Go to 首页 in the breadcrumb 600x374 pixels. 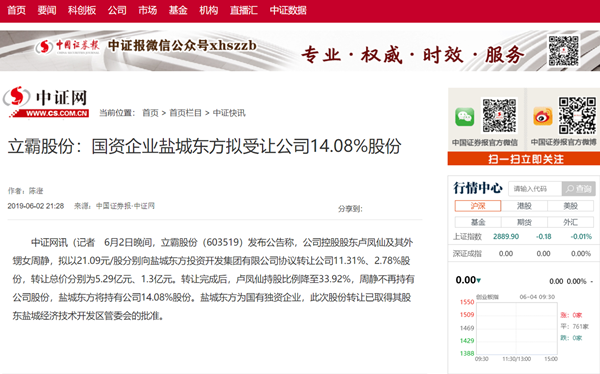click(x=150, y=113)
